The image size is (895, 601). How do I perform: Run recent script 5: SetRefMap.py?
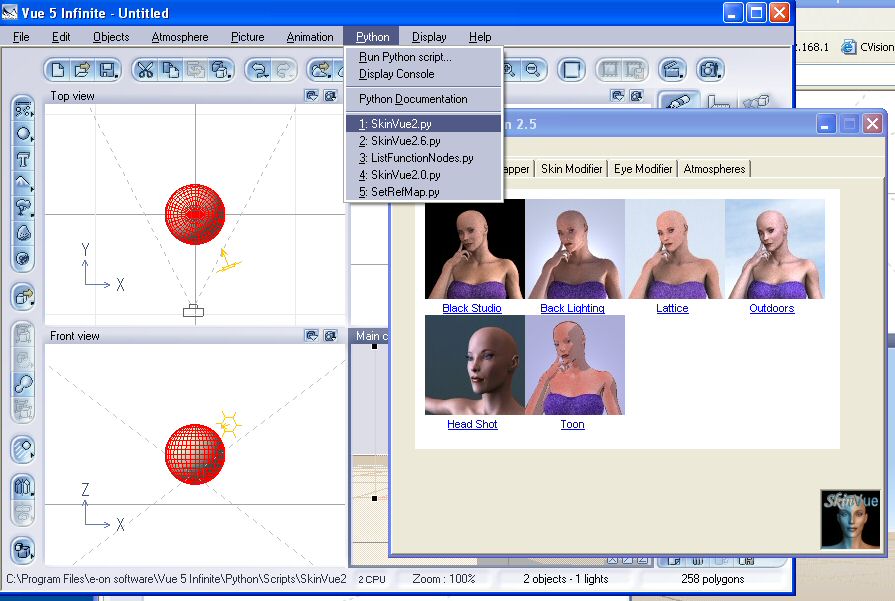pos(424,192)
